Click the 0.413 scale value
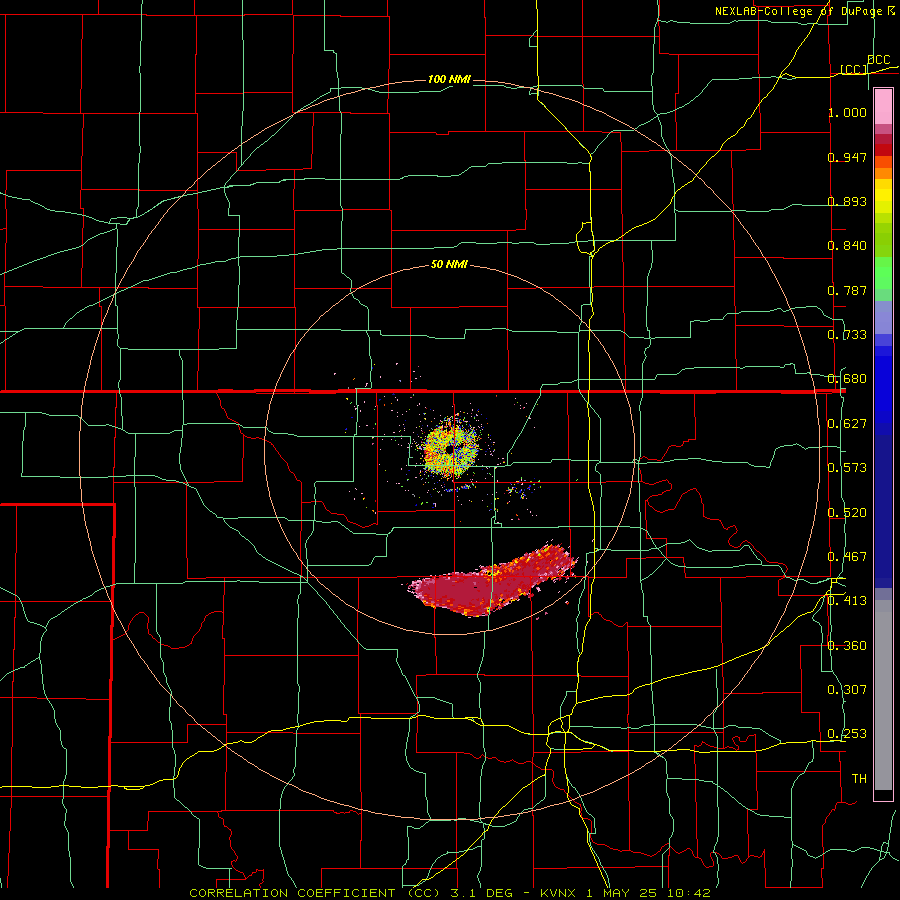Viewport: 900px width, 900px height. tap(847, 601)
